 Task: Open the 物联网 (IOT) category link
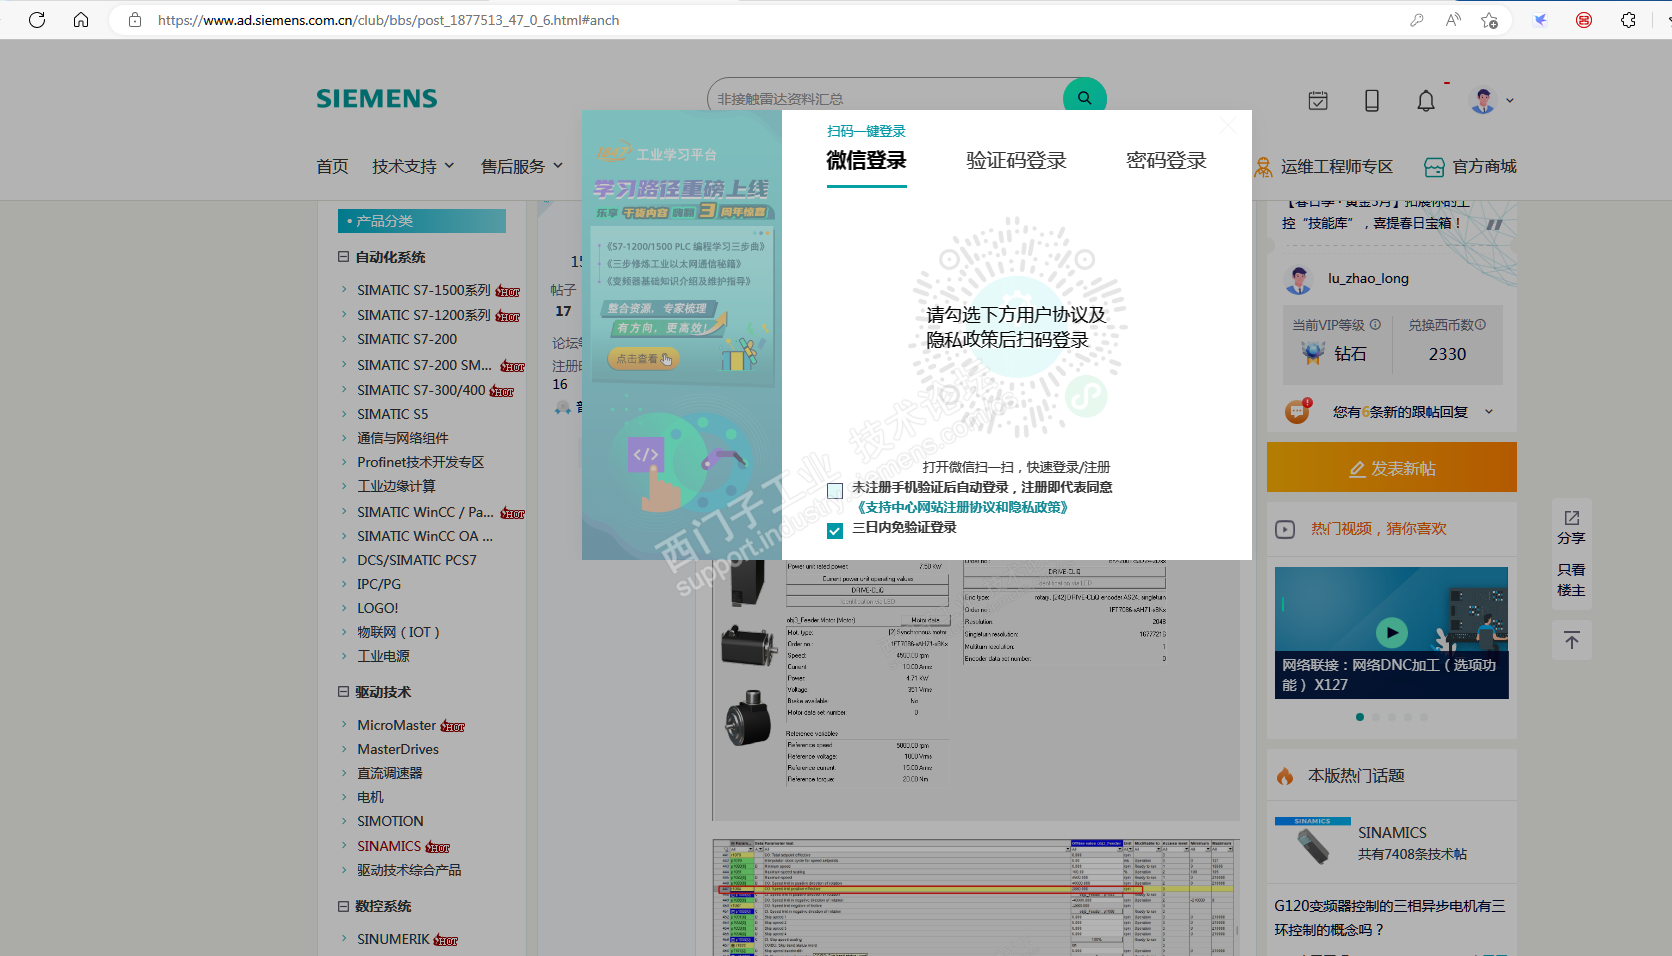[x=398, y=632]
